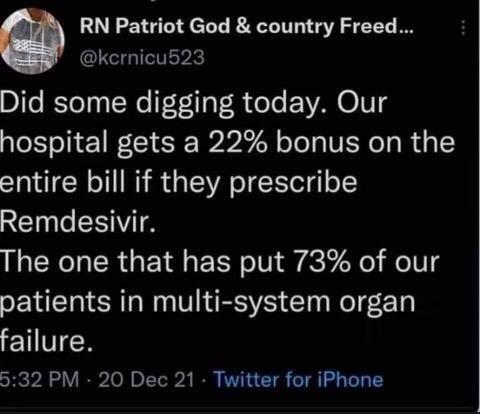This screenshot has width=480, height=414.
Task: Select the 5:32 PM timestamp
Action: 40,379
